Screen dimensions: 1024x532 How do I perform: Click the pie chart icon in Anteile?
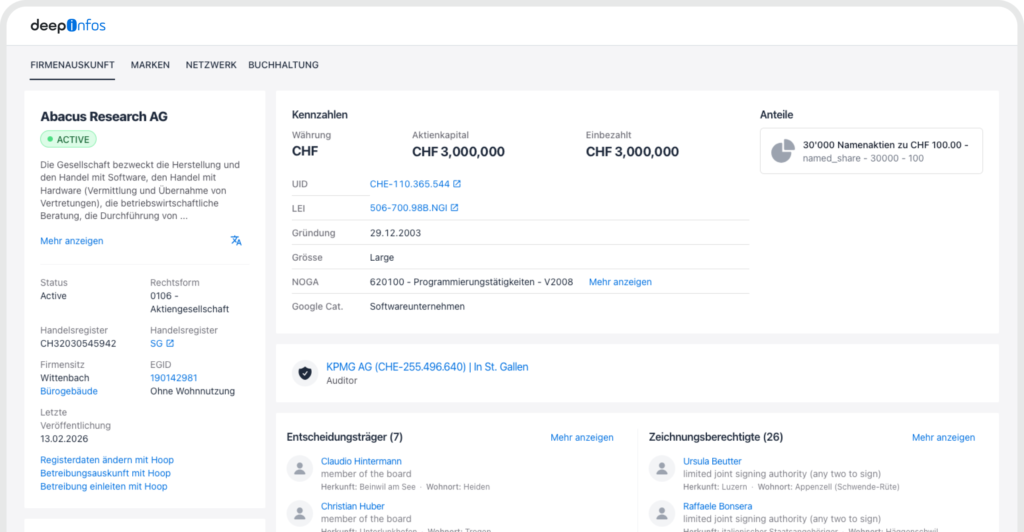pyautogui.click(x=782, y=151)
